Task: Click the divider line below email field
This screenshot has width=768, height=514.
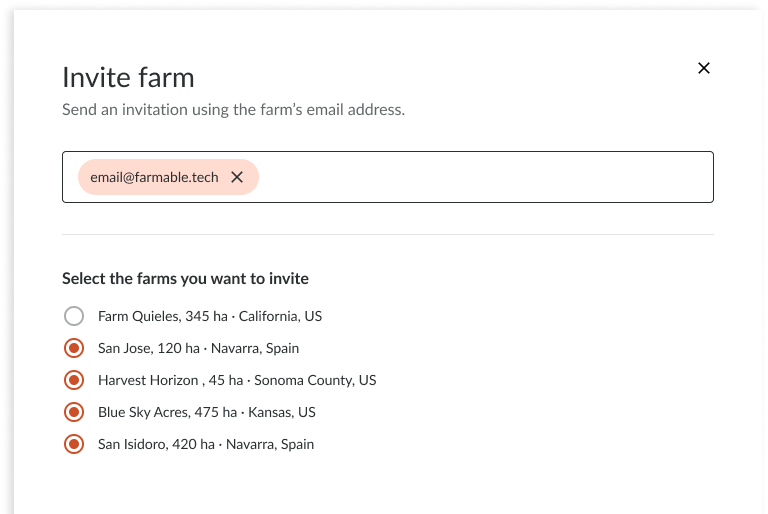Action: click(x=388, y=234)
